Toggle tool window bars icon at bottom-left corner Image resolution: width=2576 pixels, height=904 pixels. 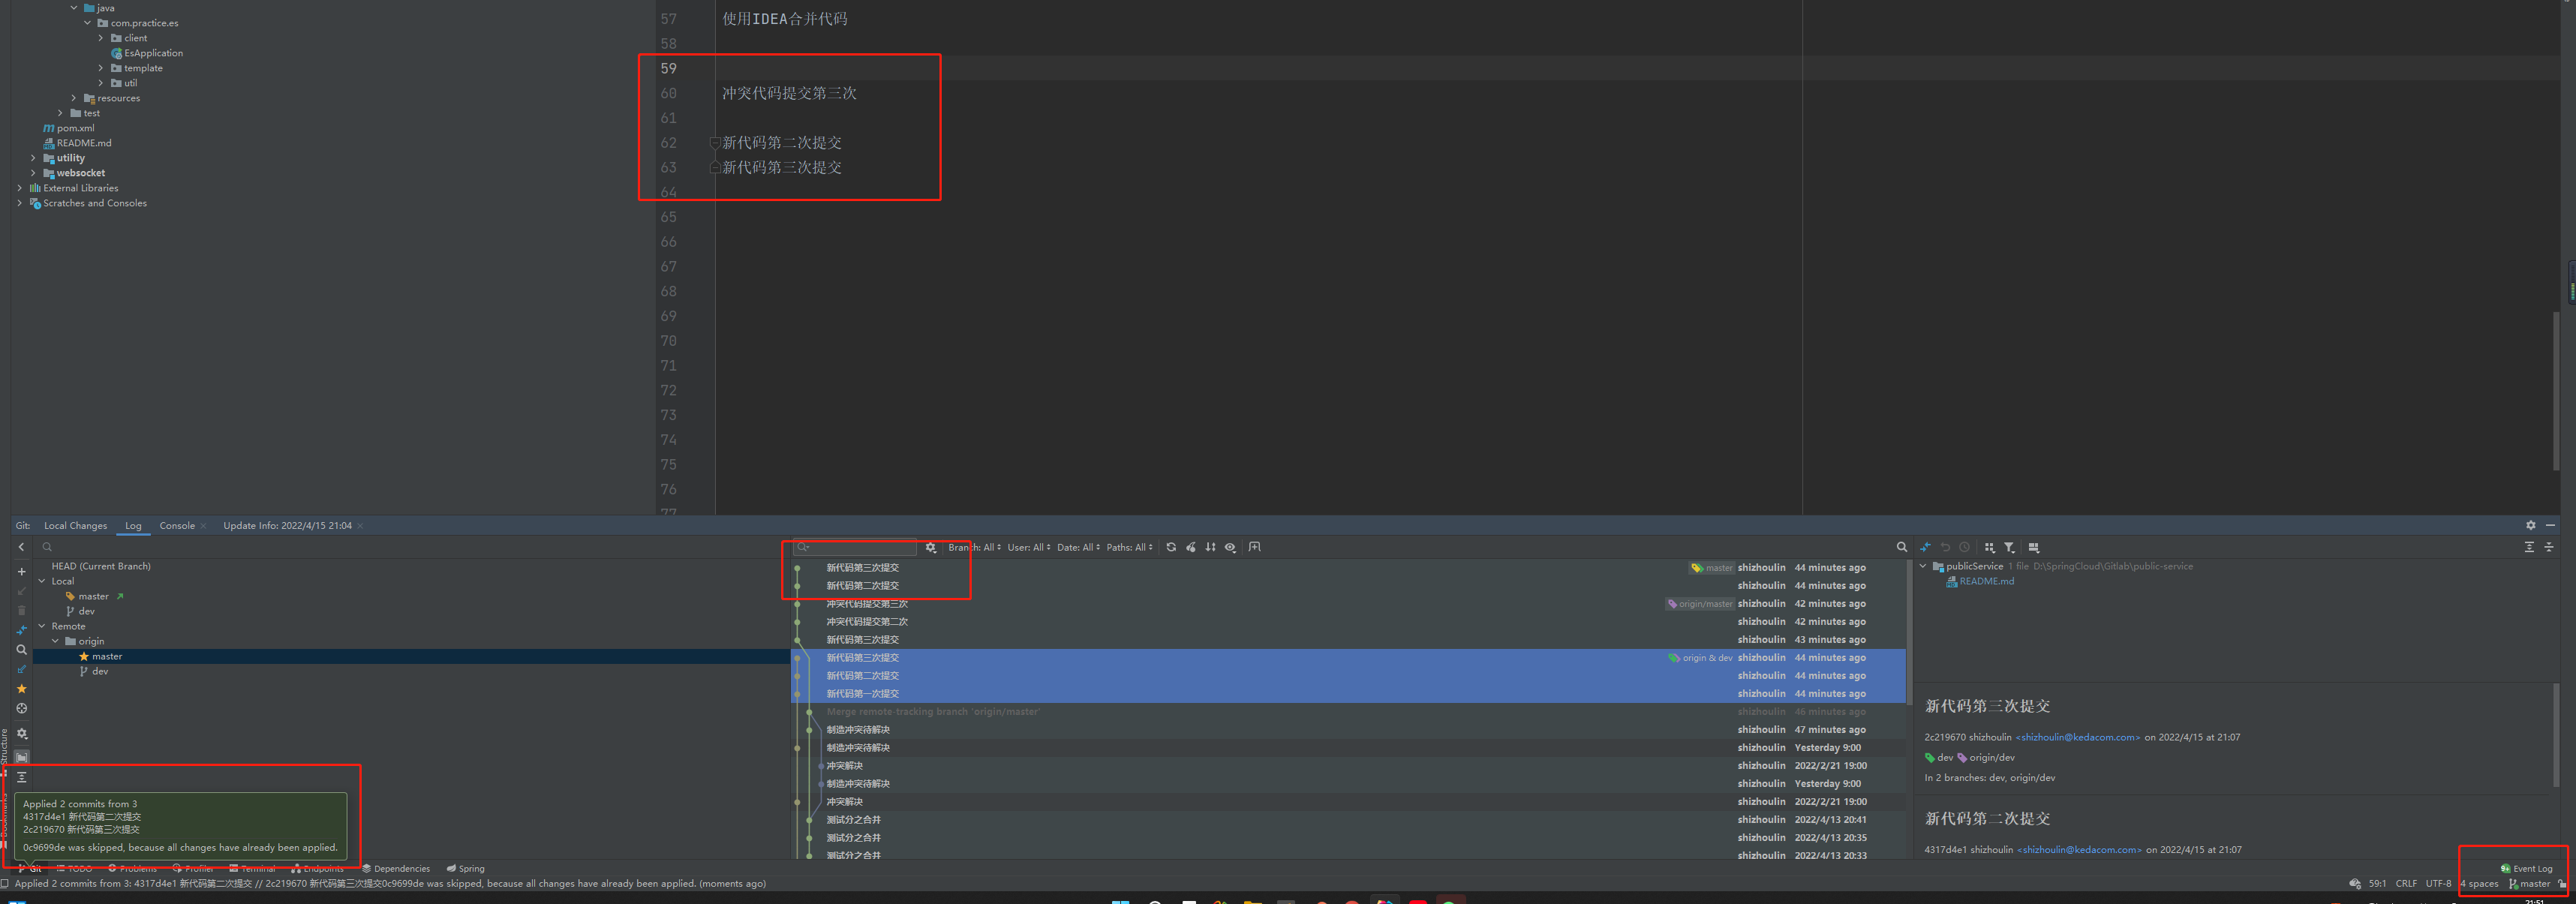5,884
